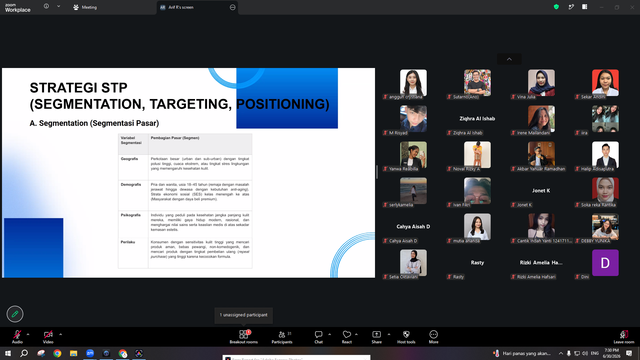Select Dini purple D avatar
The width and height of the screenshot is (640, 360).
pyautogui.click(x=605, y=263)
